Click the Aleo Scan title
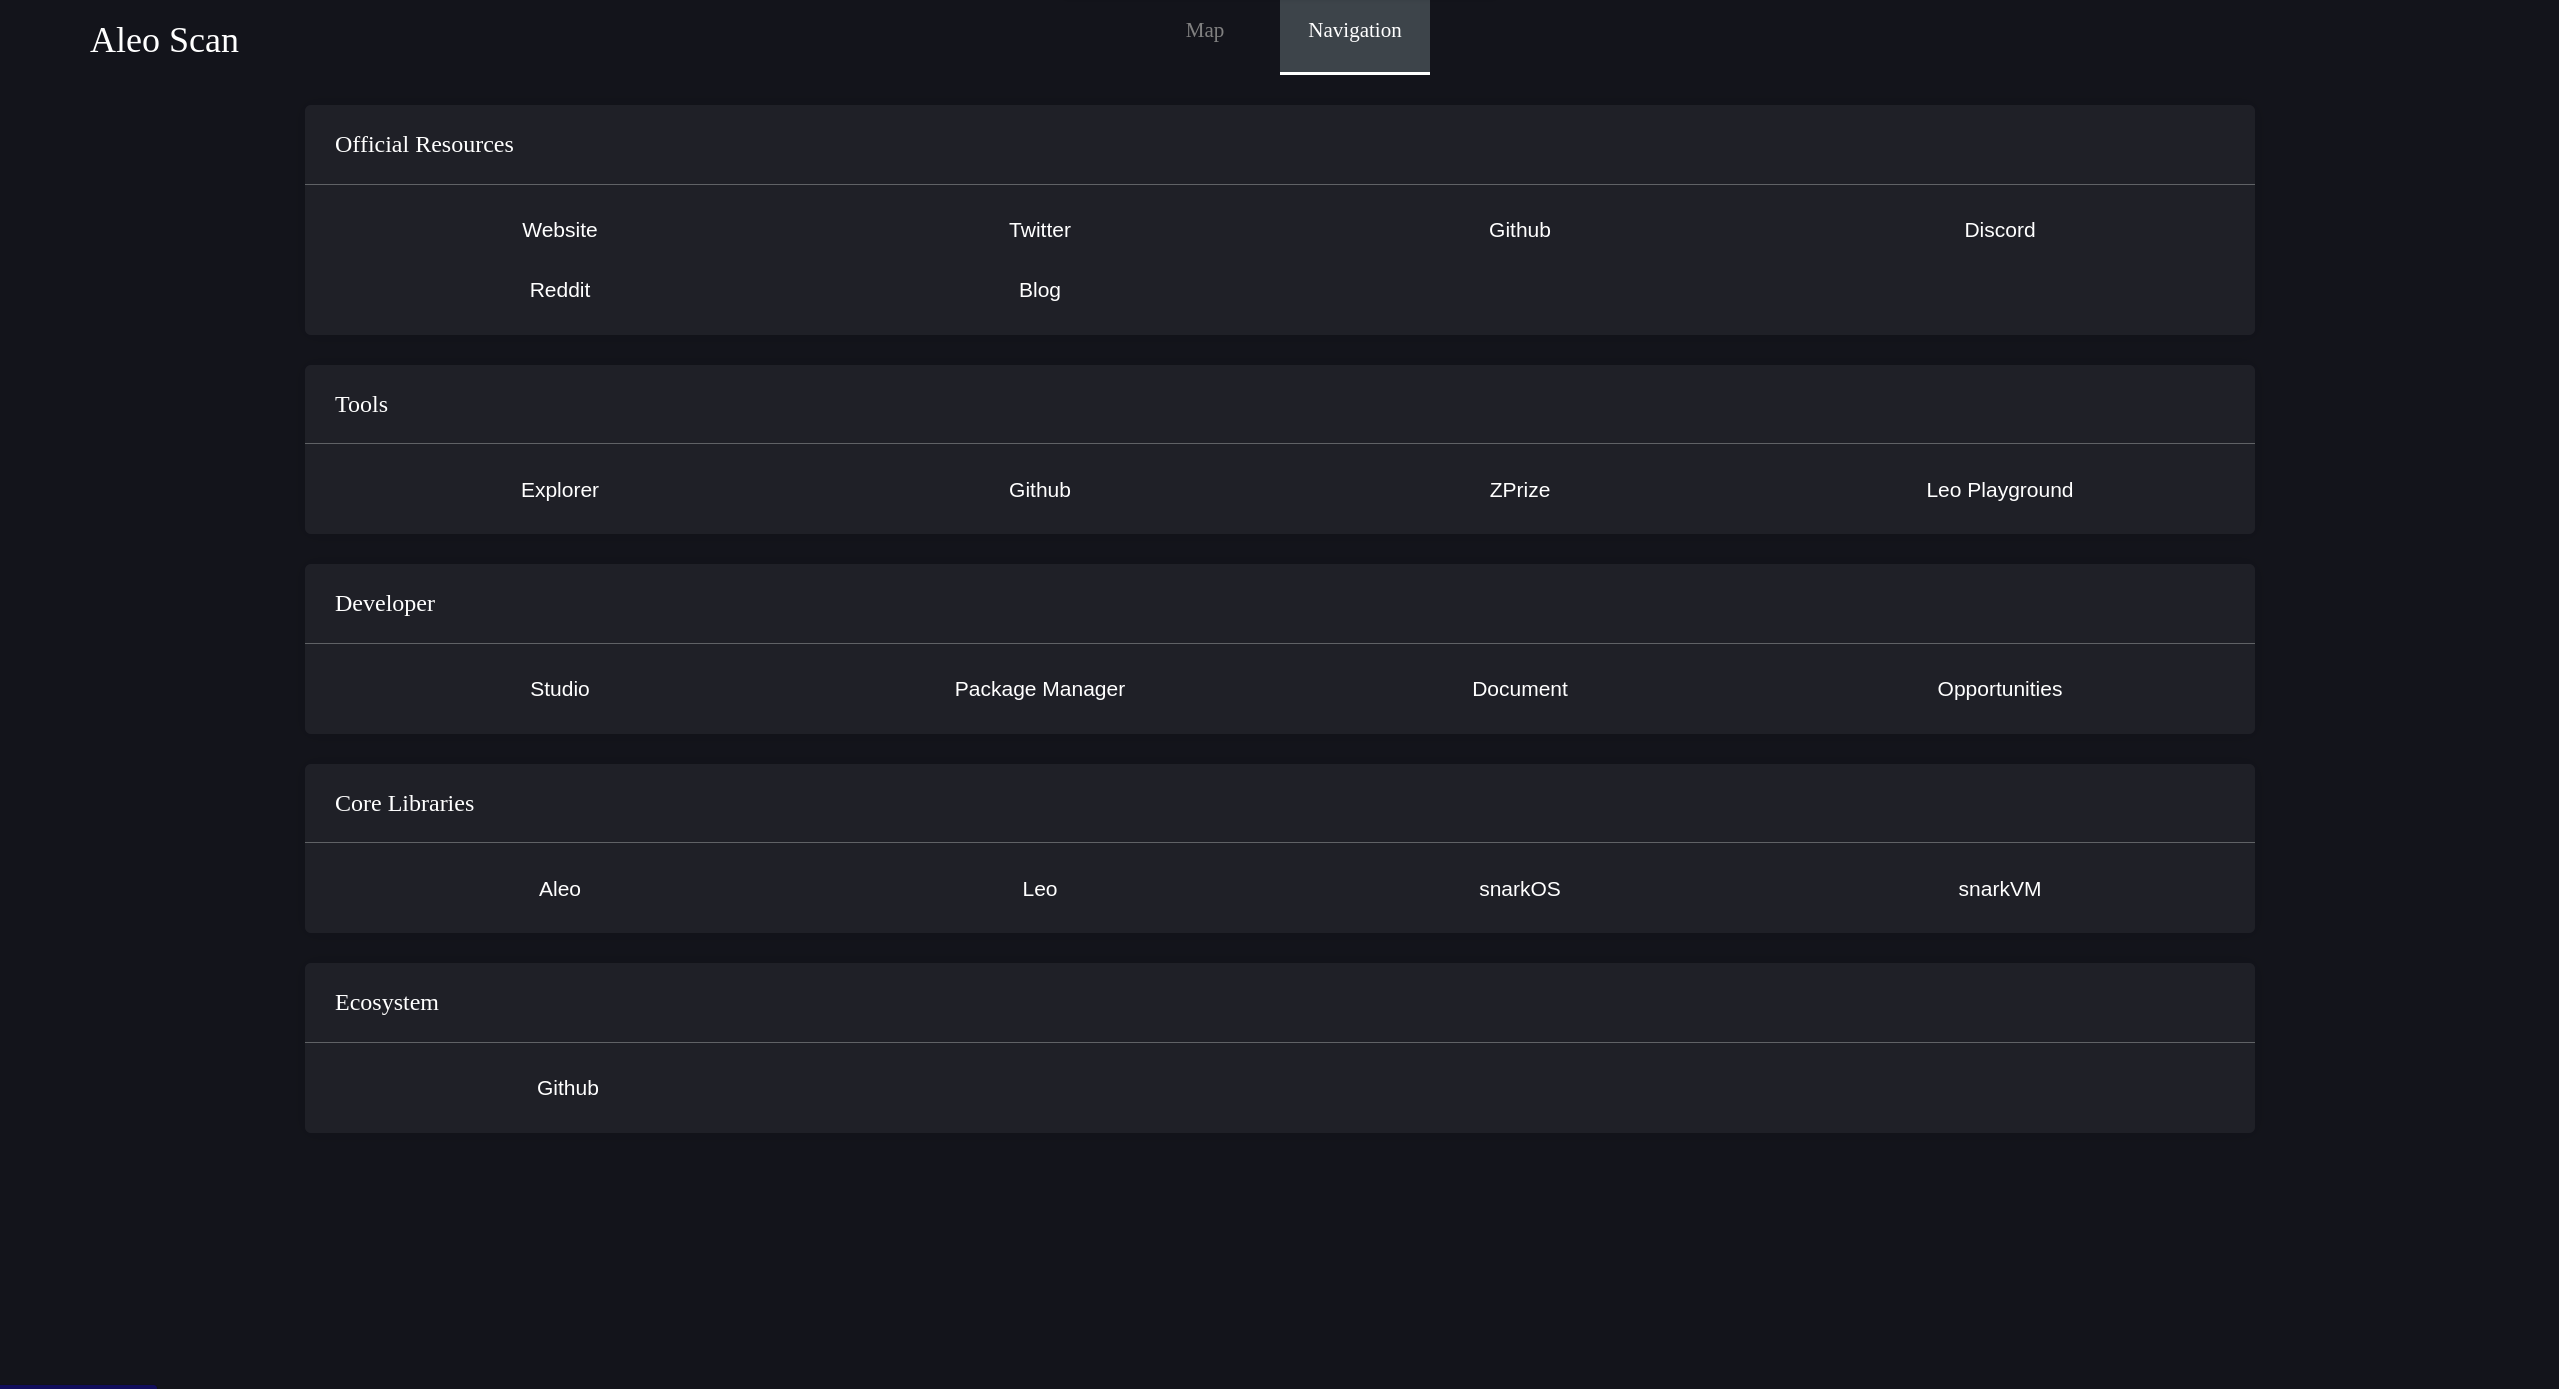Image resolution: width=2559 pixels, height=1389 pixels. [x=164, y=40]
